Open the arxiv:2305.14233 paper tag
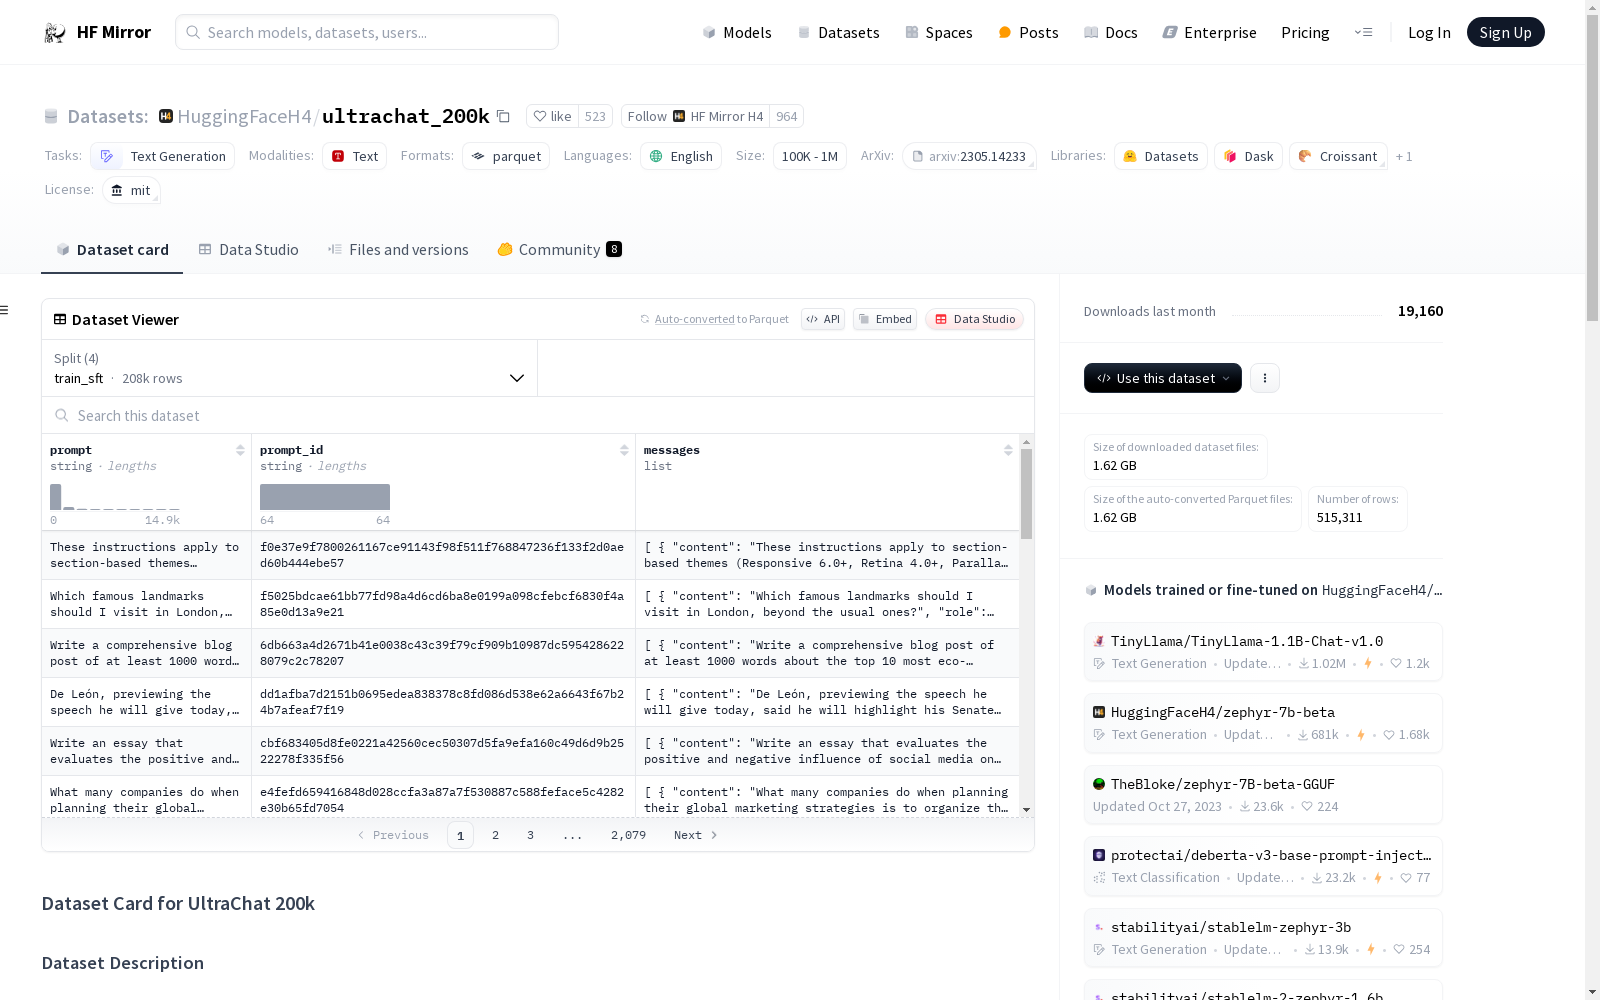 click(x=969, y=156)
